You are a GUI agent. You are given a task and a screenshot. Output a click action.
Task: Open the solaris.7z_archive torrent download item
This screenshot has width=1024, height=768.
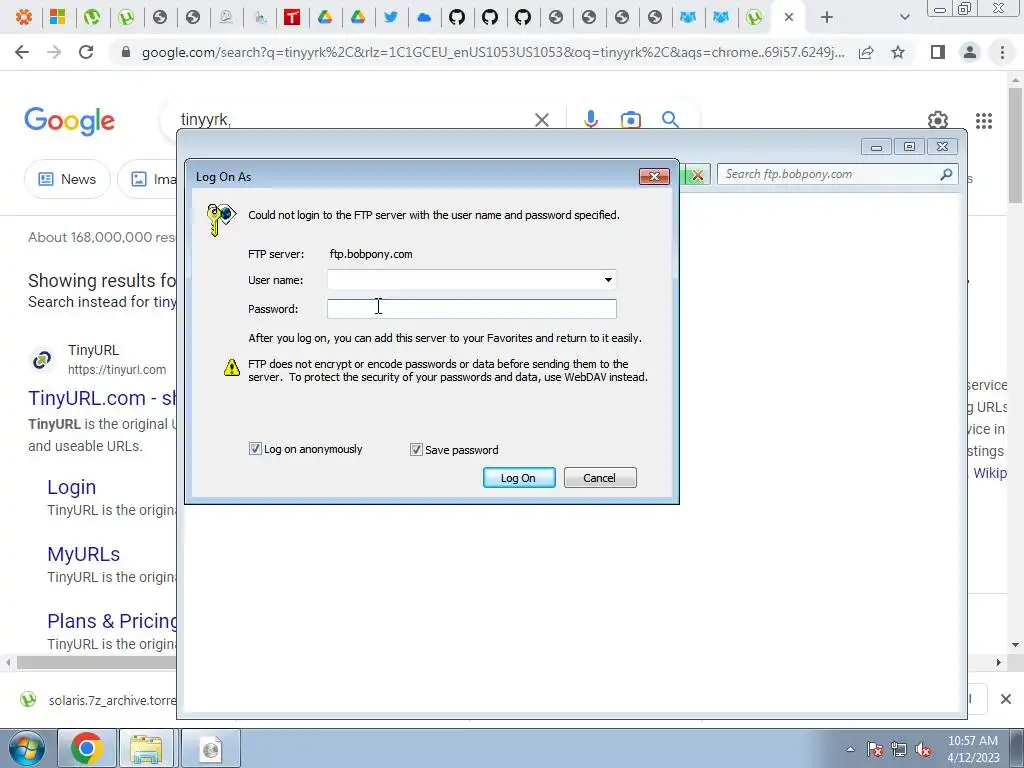pyautogui.click(x=99, y=700)
